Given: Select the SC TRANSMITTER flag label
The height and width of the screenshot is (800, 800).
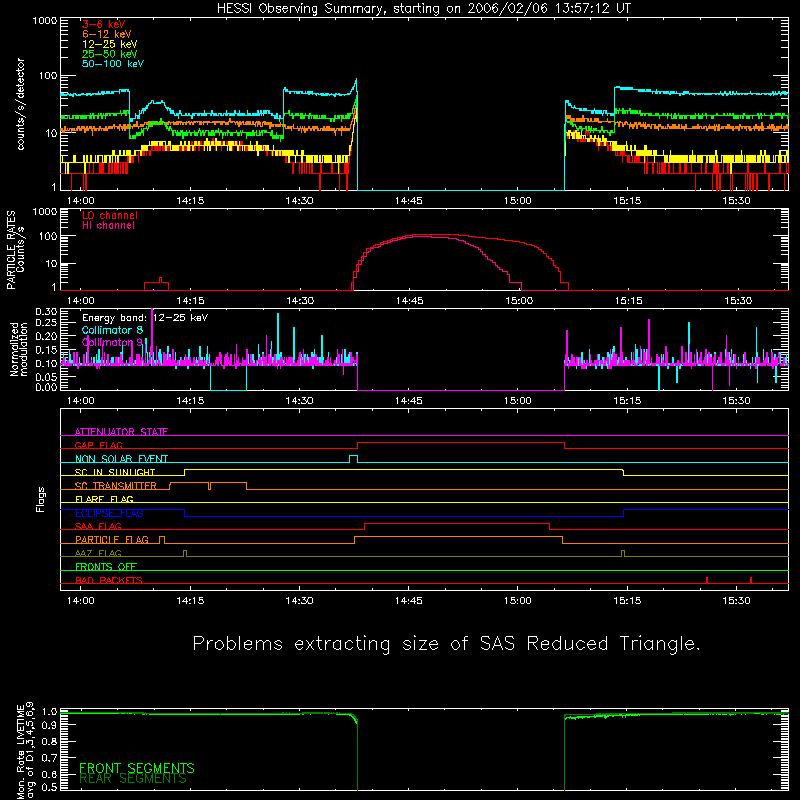Looking at the screenshot, I should point(116,486).
